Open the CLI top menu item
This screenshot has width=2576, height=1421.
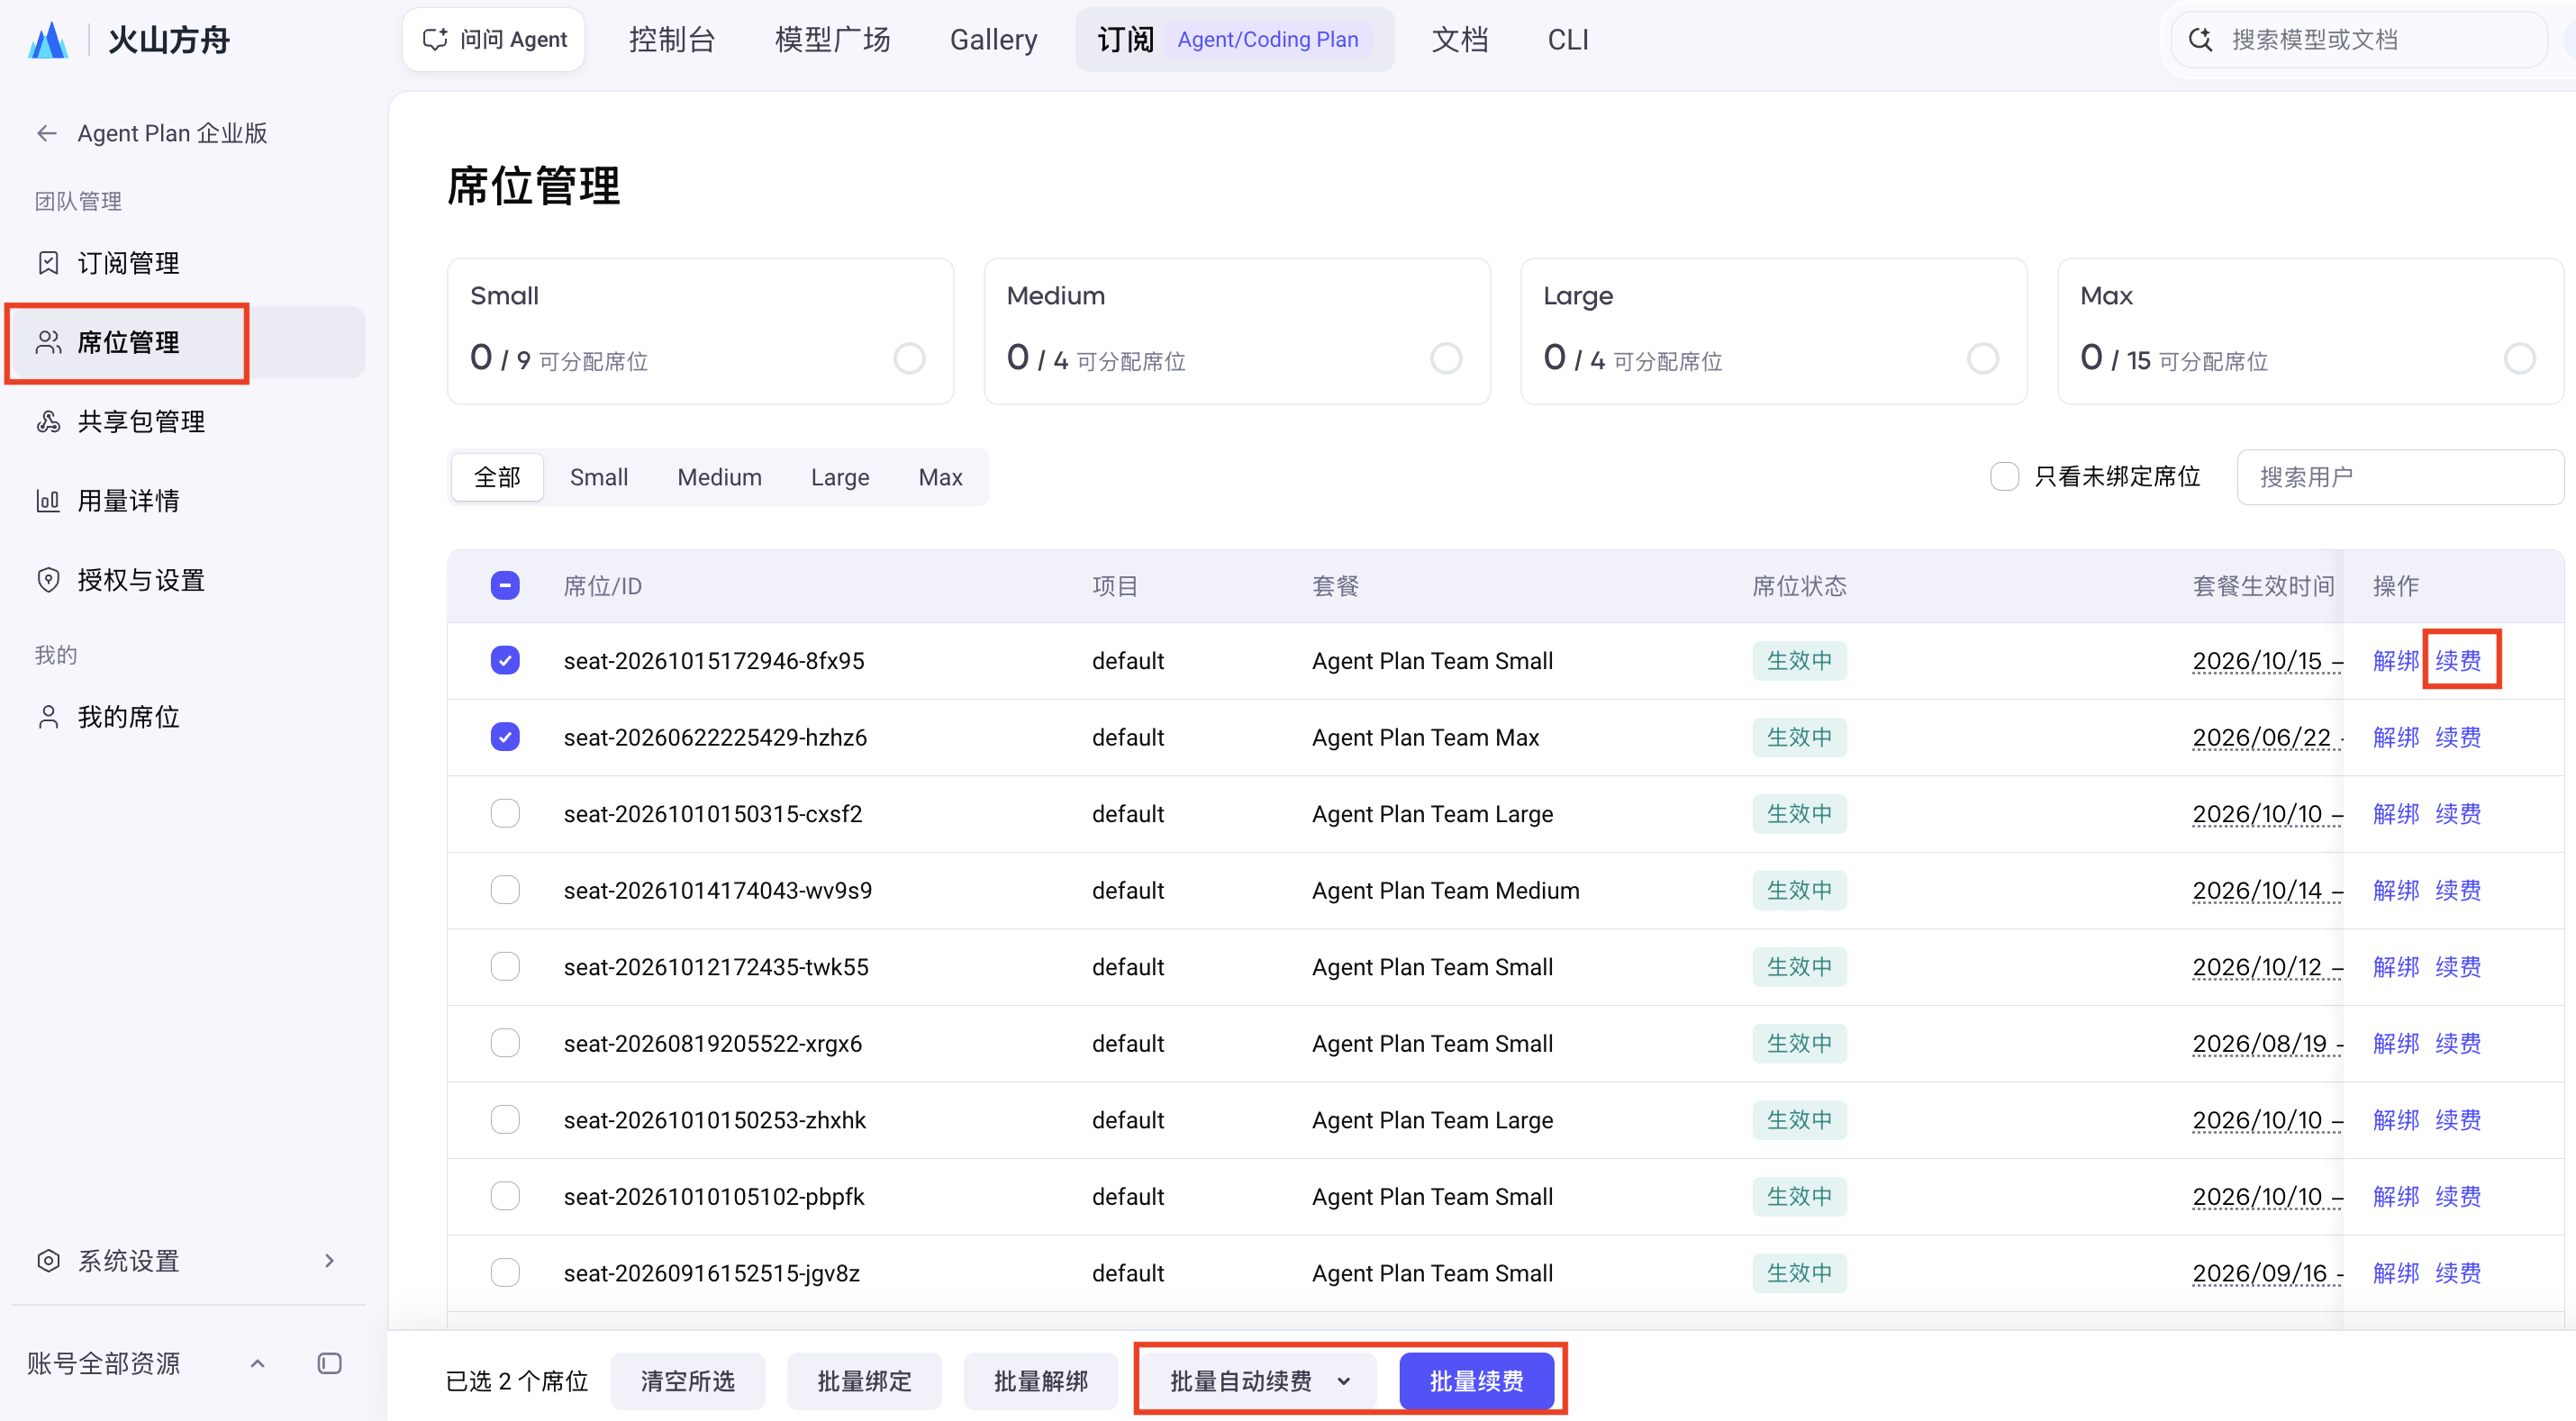point(1567,40)
